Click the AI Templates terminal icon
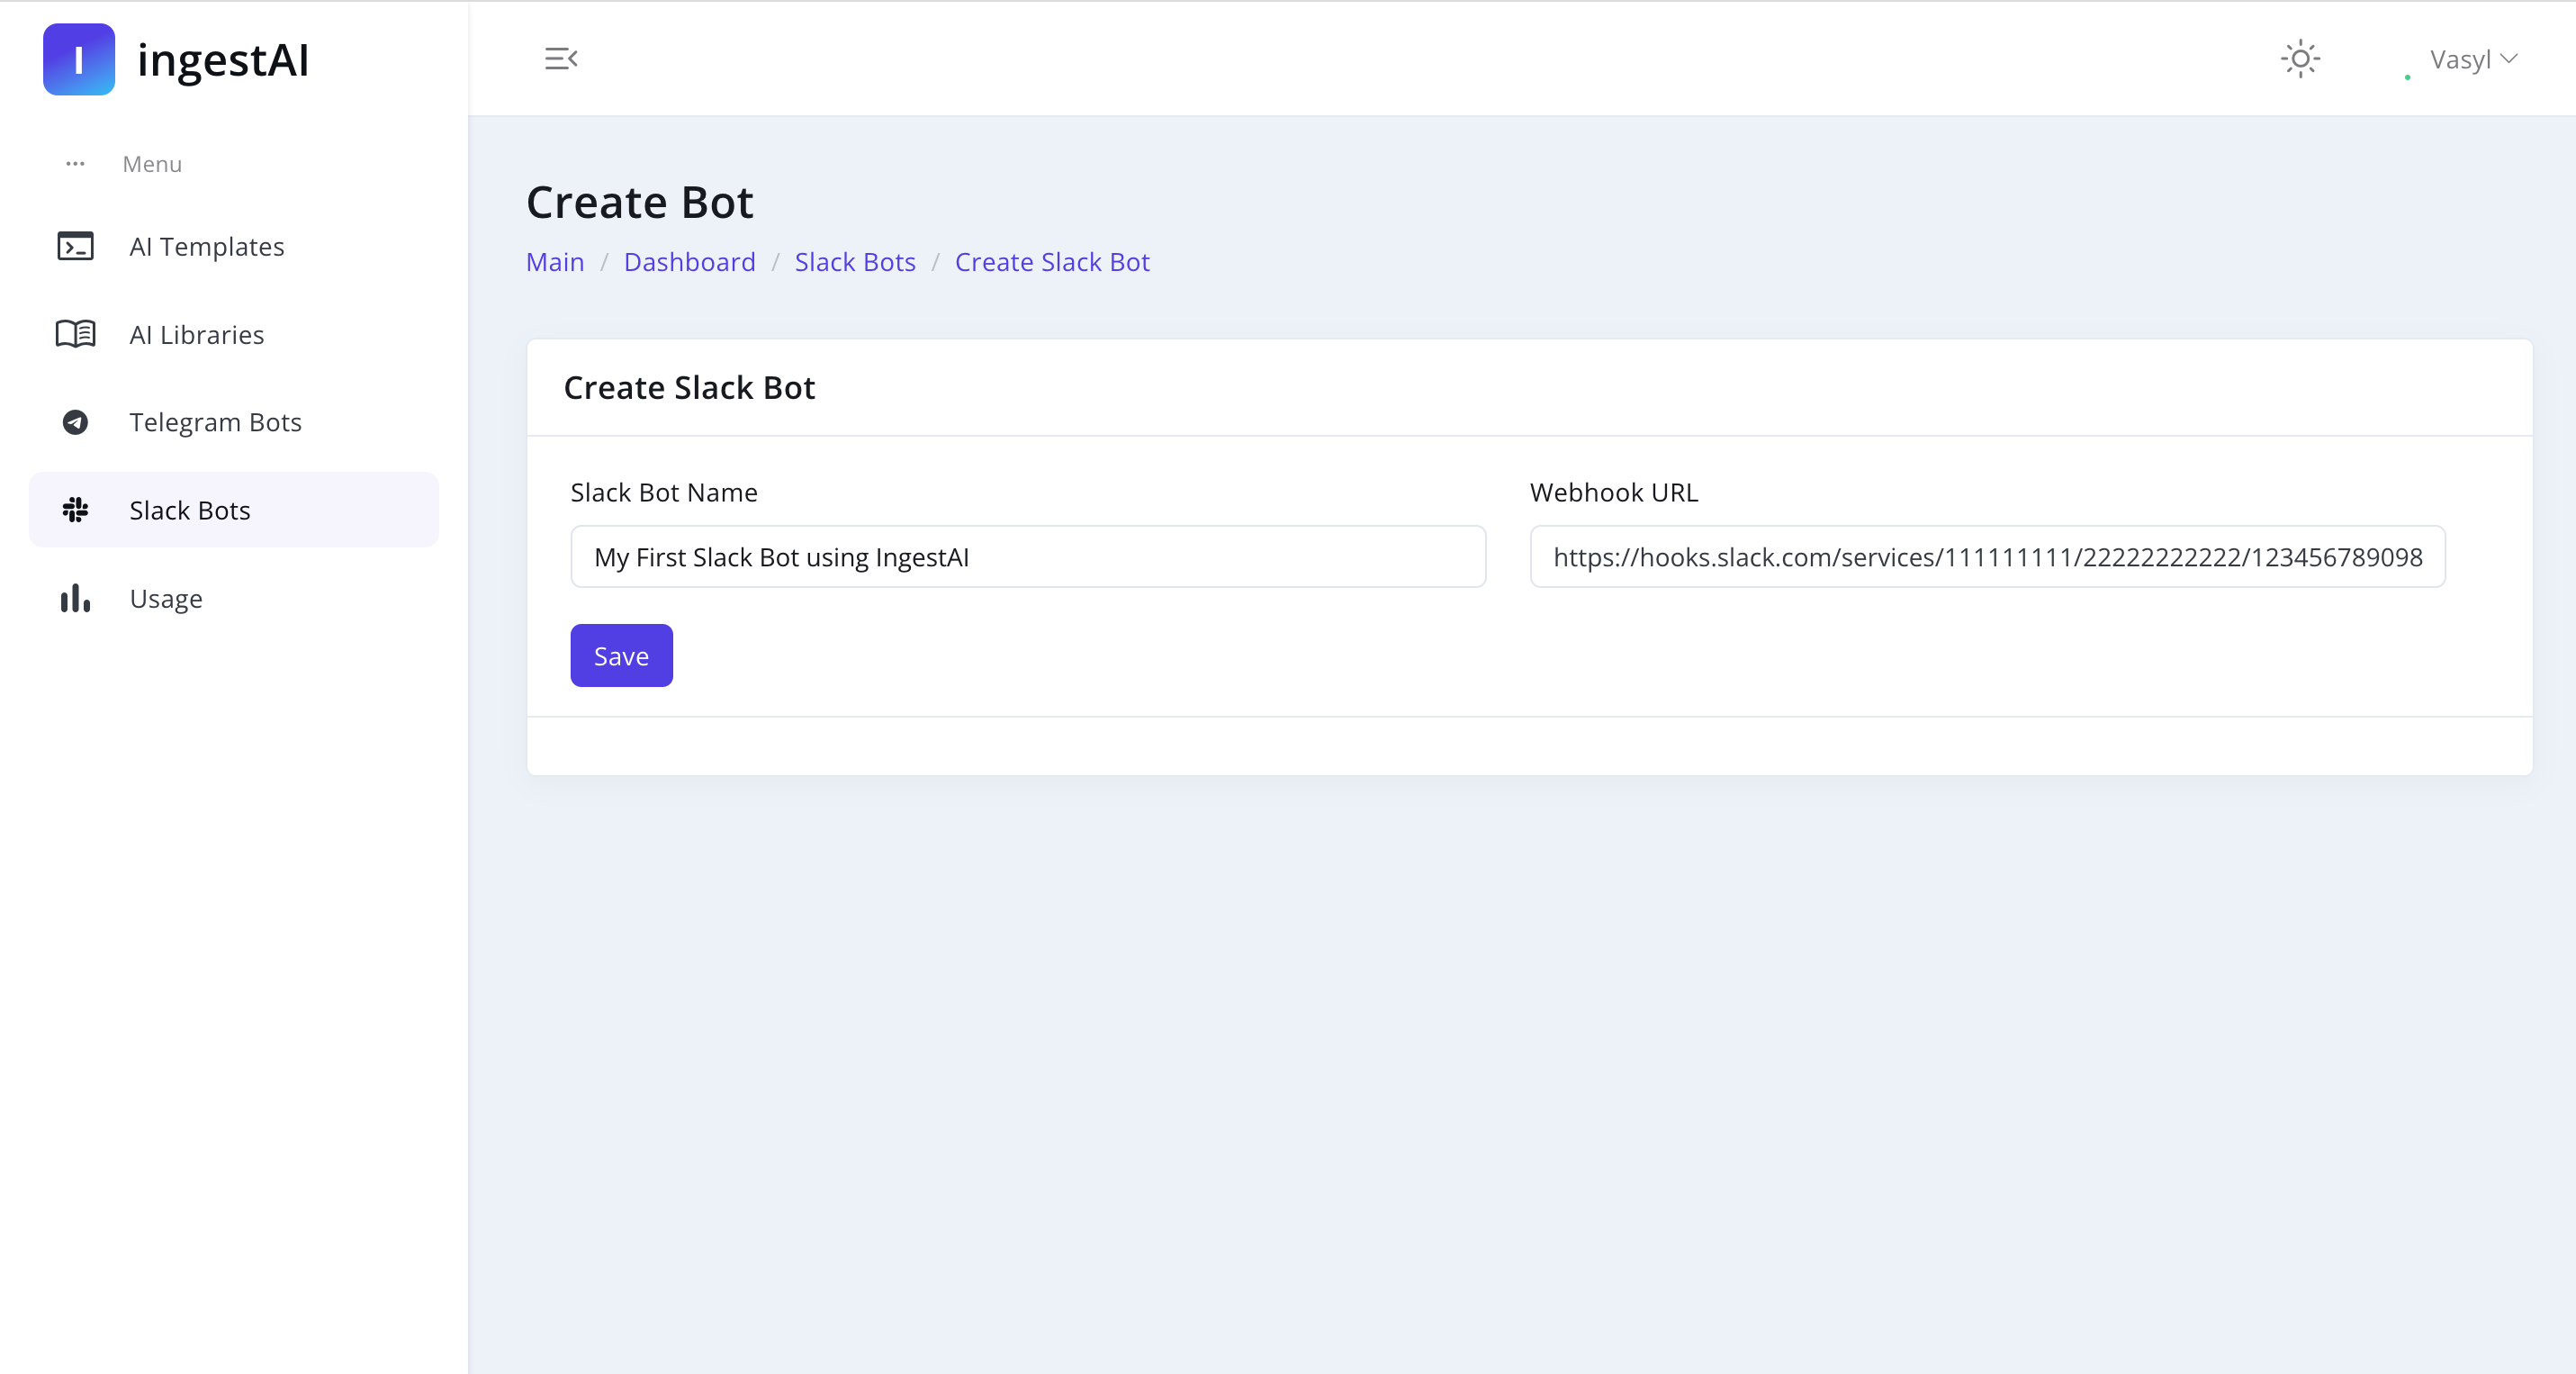The height and width of the screenshot is (1374, 2576). [75, 246]
